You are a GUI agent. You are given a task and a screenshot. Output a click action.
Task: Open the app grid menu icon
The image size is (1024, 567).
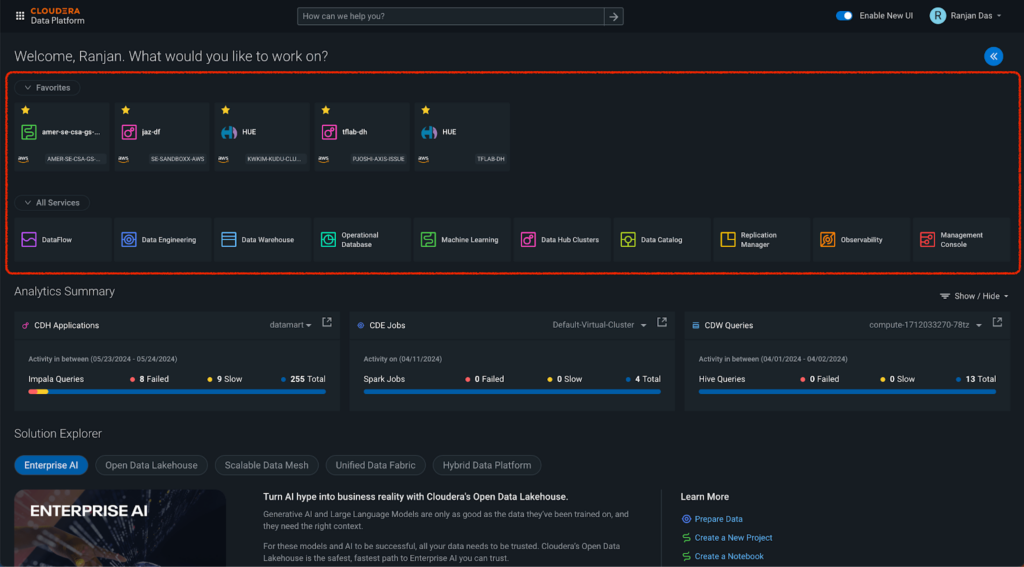coord(20,16)
